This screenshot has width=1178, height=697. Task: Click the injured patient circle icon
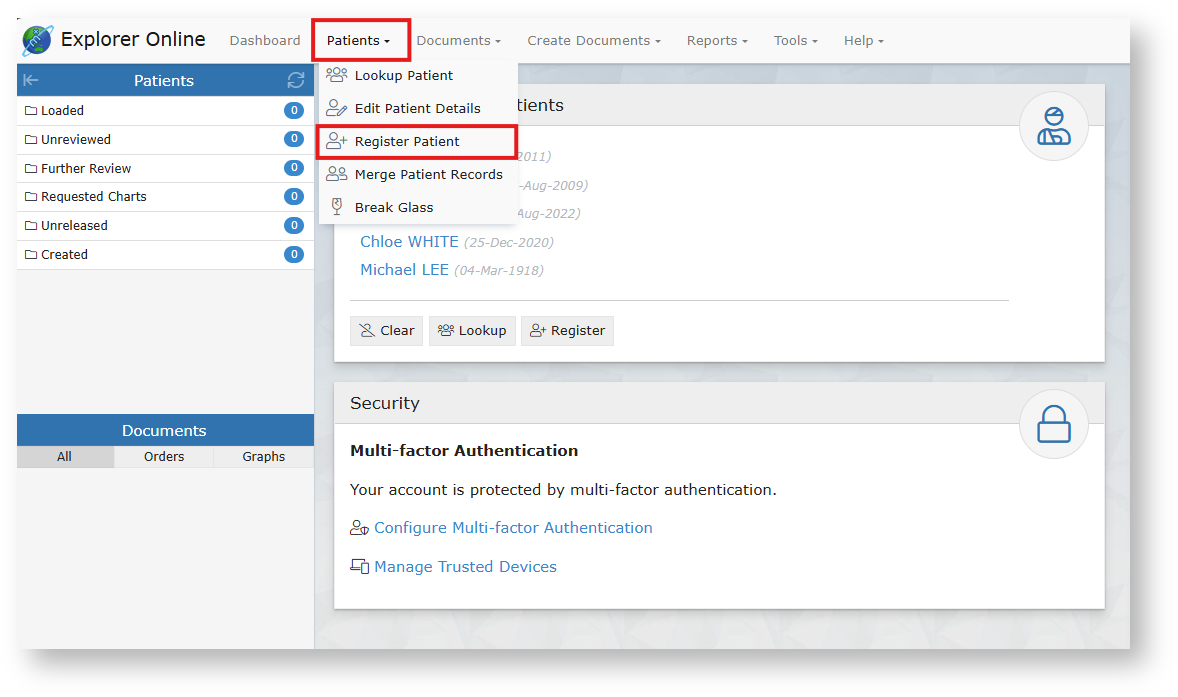1053,126
